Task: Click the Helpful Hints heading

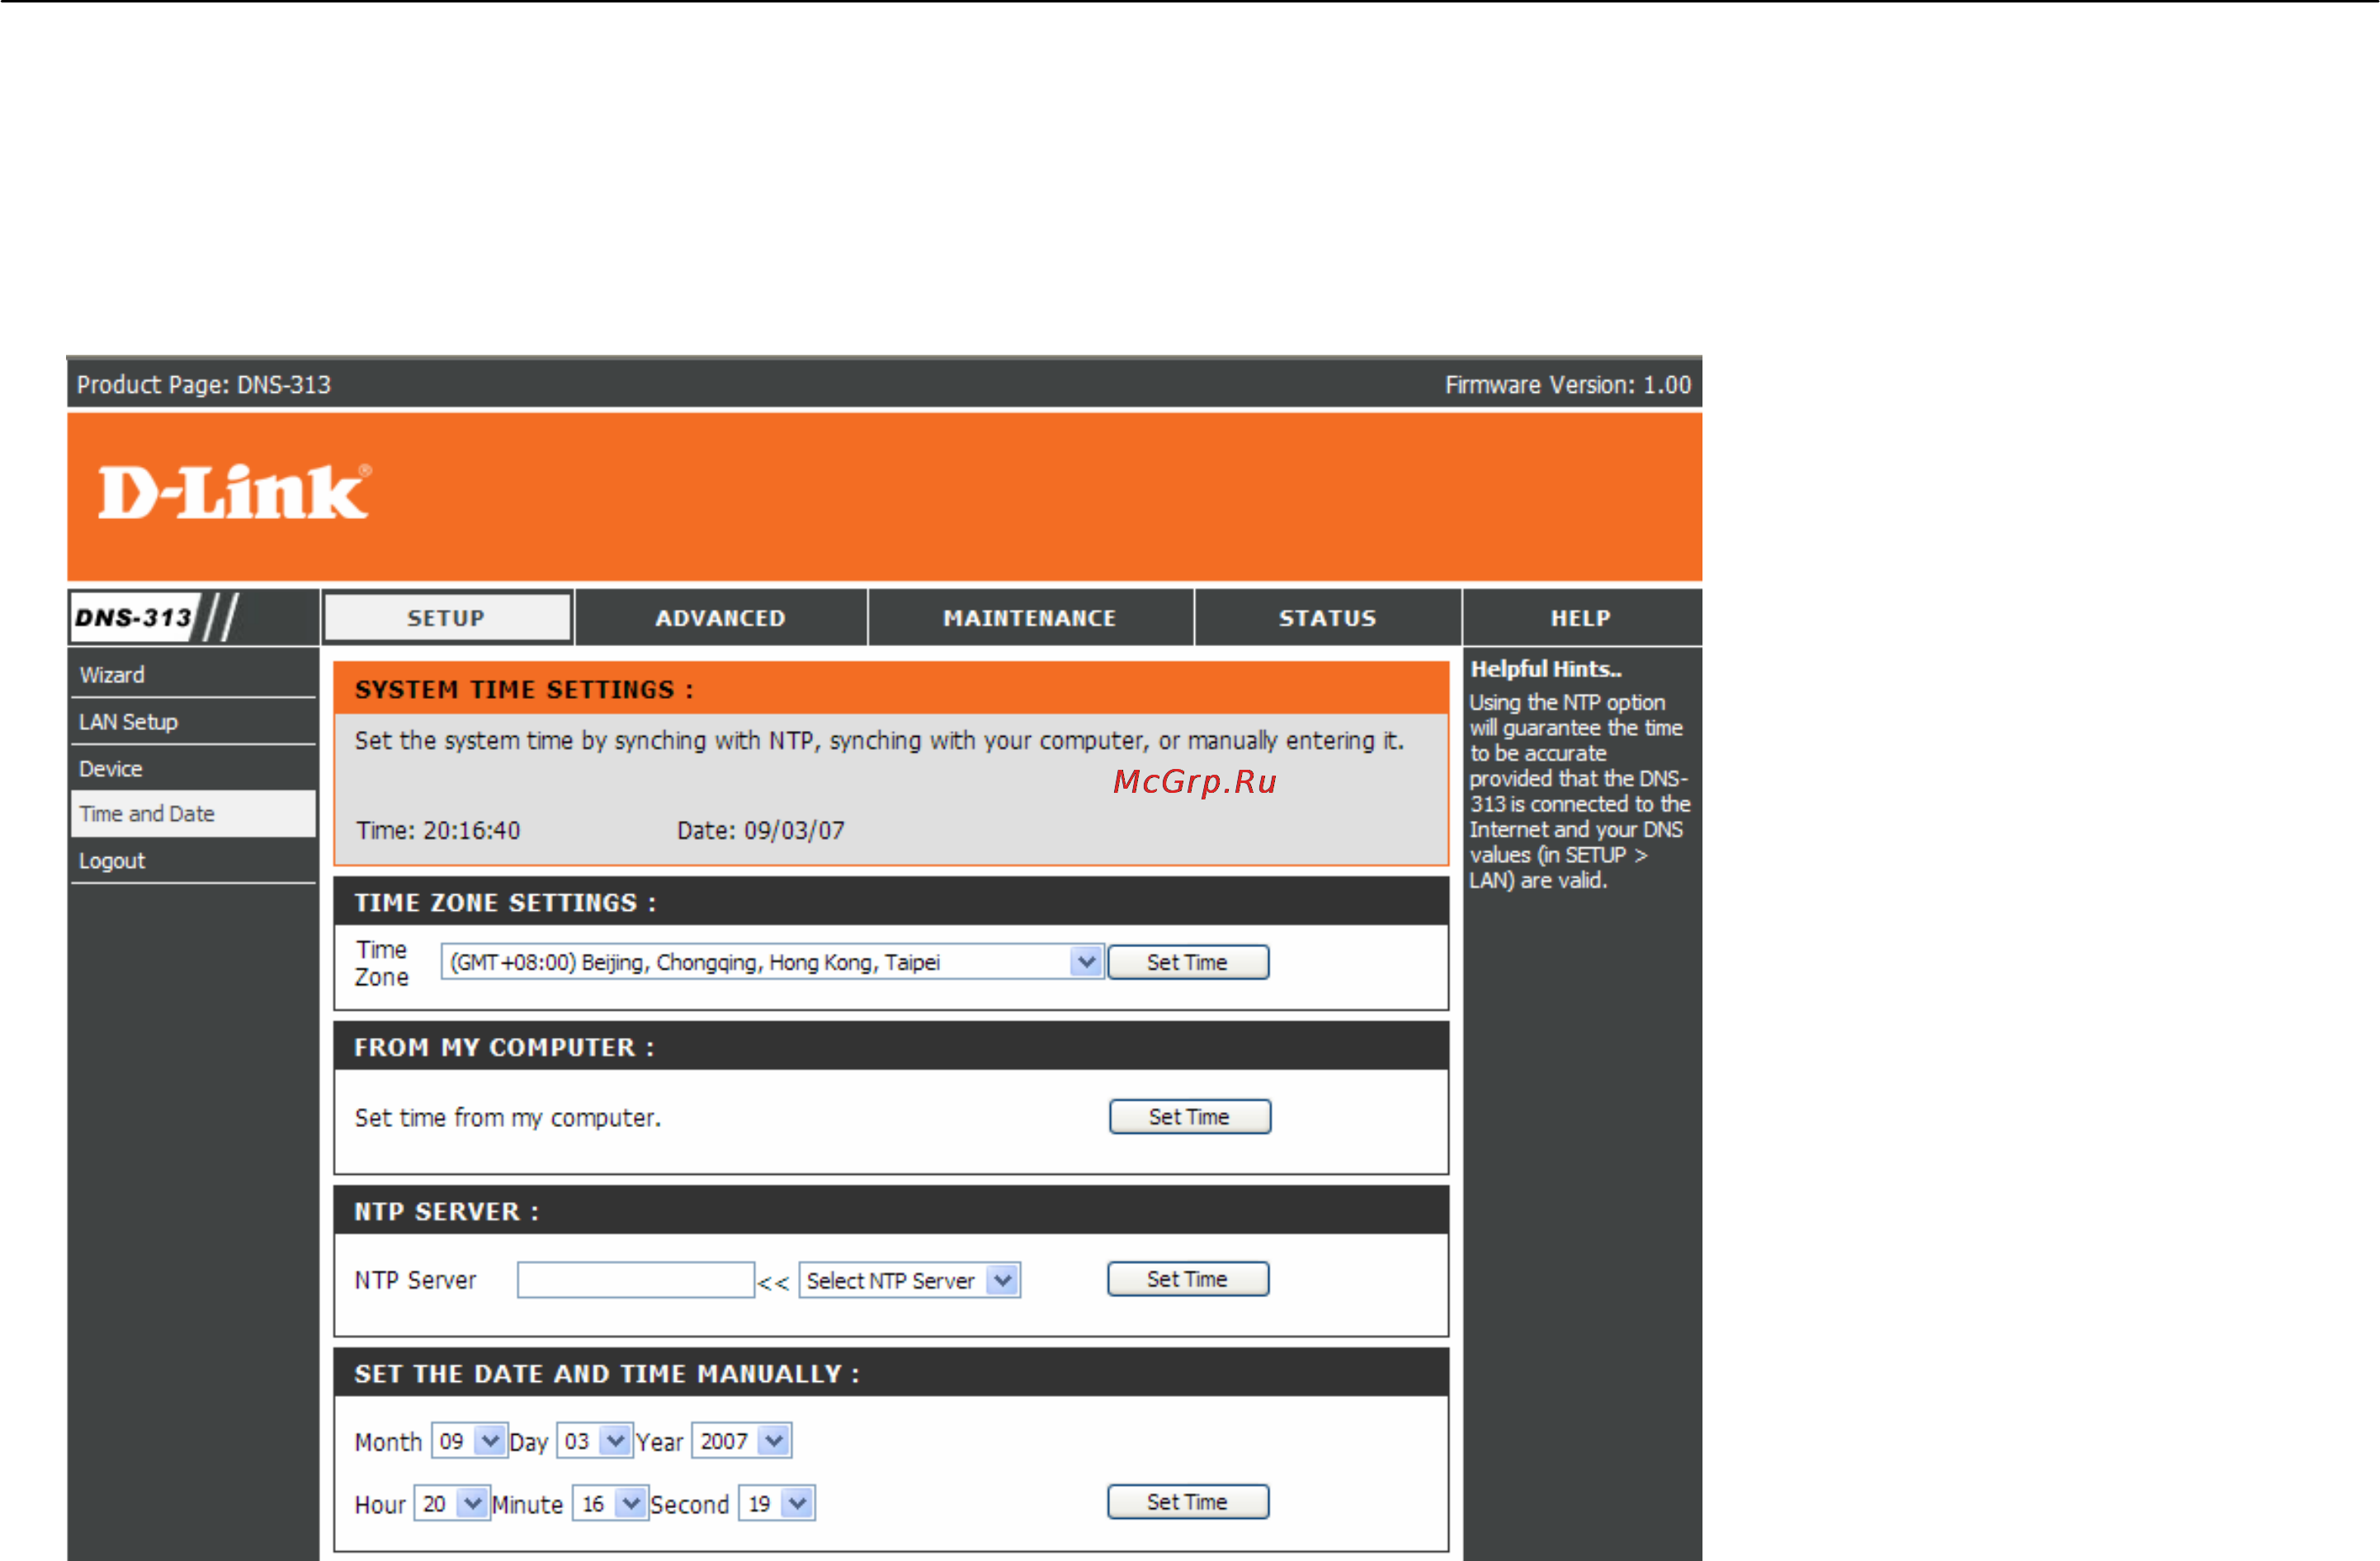Action: [x=1546, y=669]
